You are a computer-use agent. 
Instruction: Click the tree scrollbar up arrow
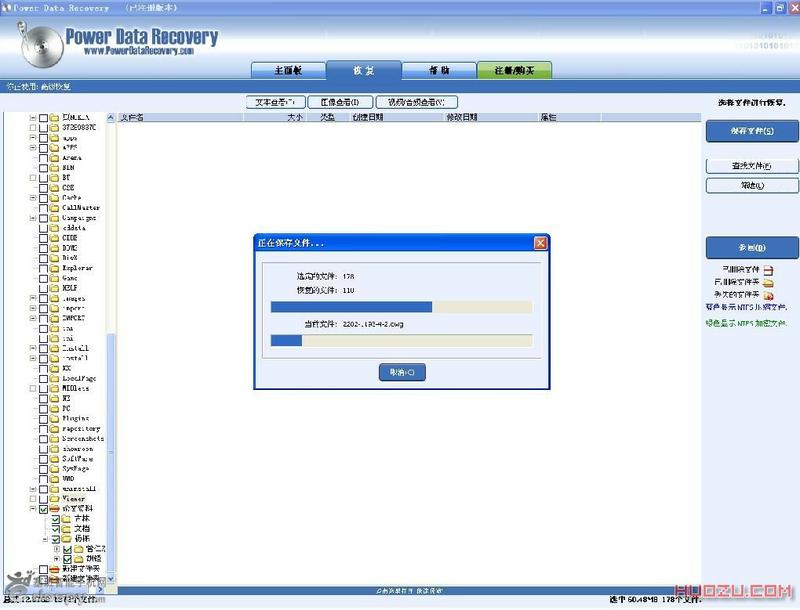coord(111,118)
